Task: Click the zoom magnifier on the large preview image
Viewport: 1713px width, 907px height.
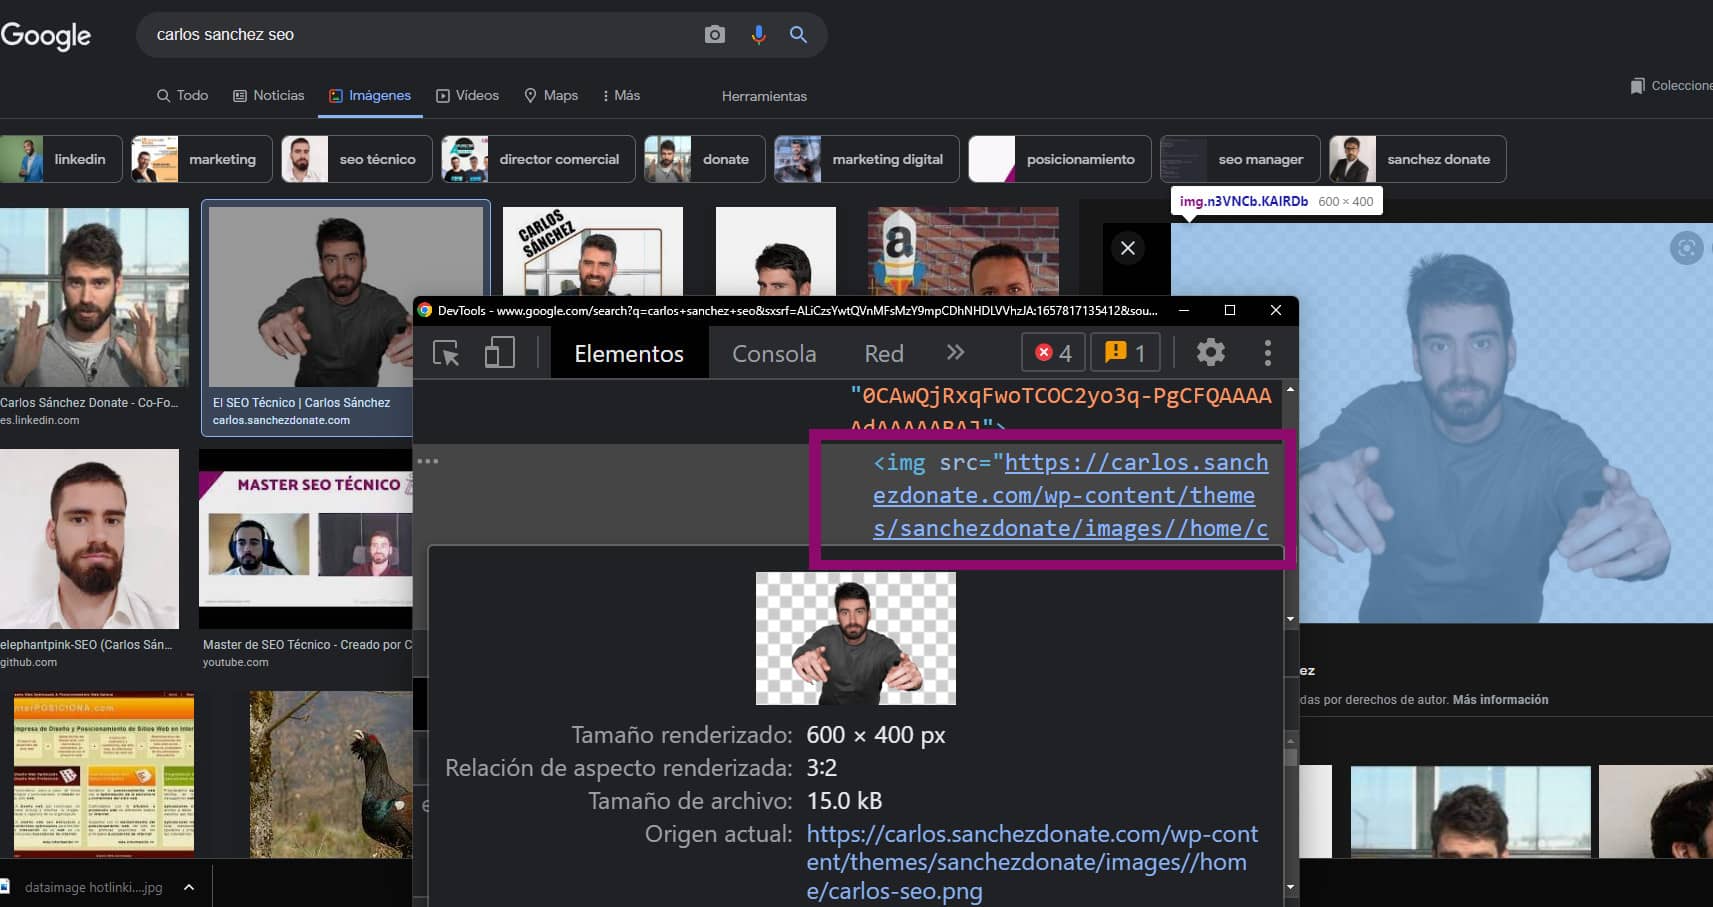Action: 1689,248
